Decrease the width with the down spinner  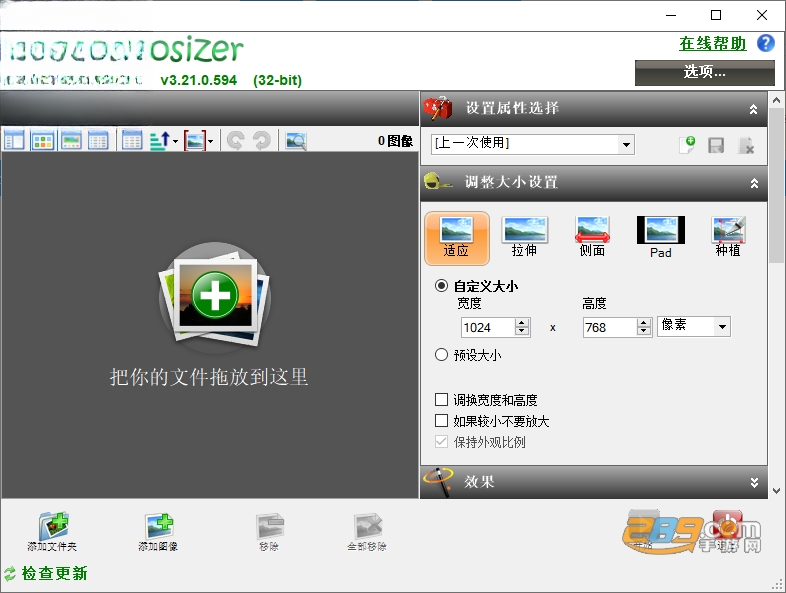click(522, 332)
